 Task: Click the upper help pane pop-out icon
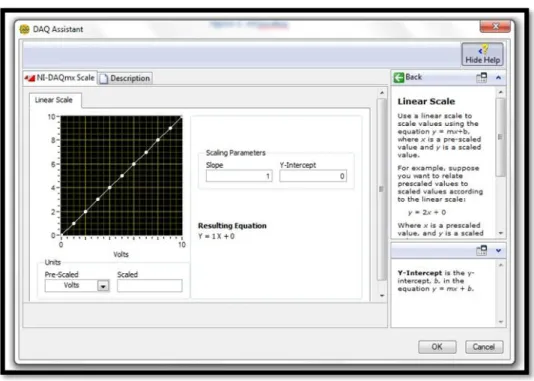coord(482,78)
